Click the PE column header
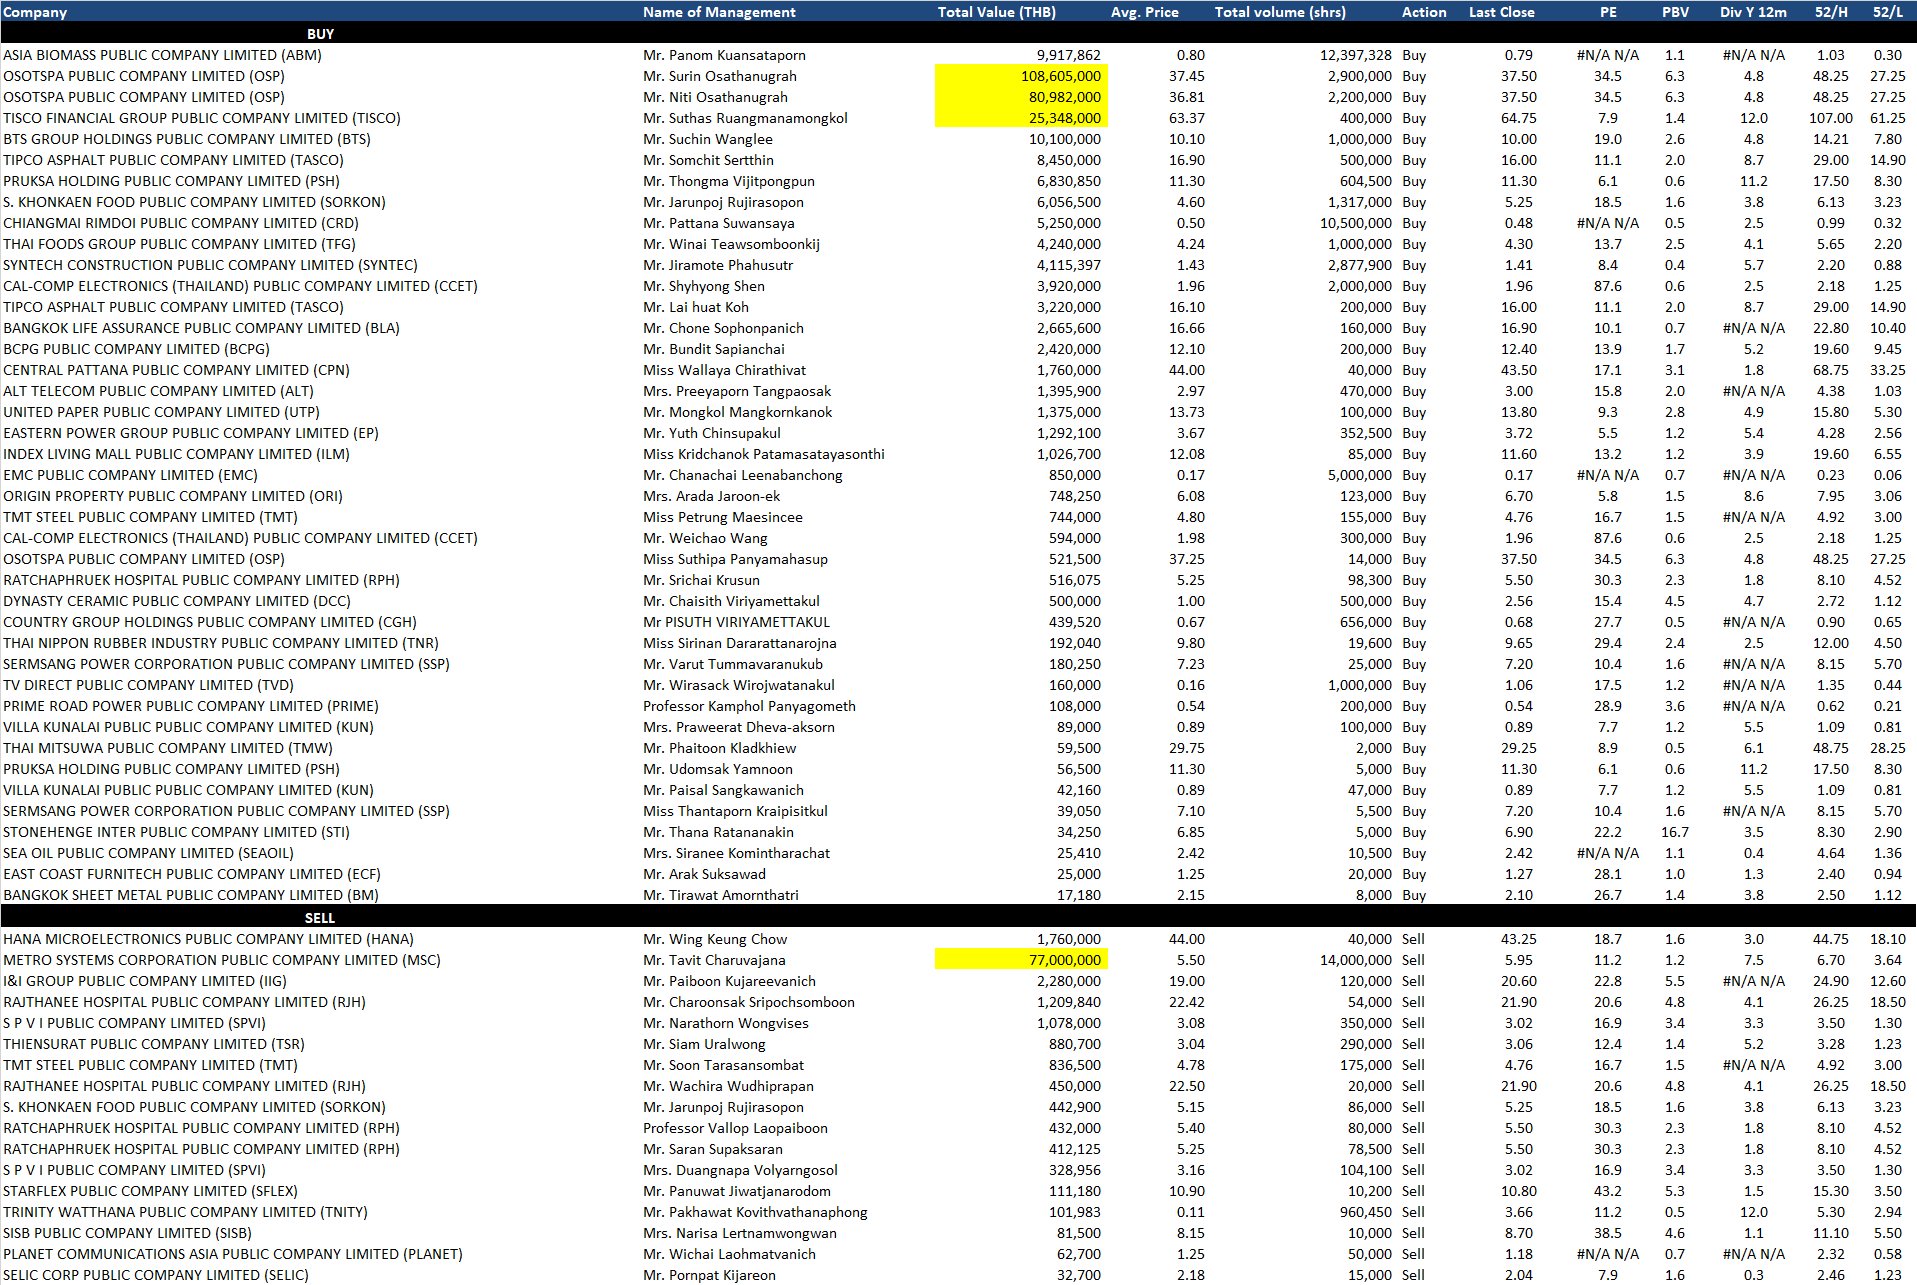This screenshot has width=1917, height=1285. (1608, 12)
